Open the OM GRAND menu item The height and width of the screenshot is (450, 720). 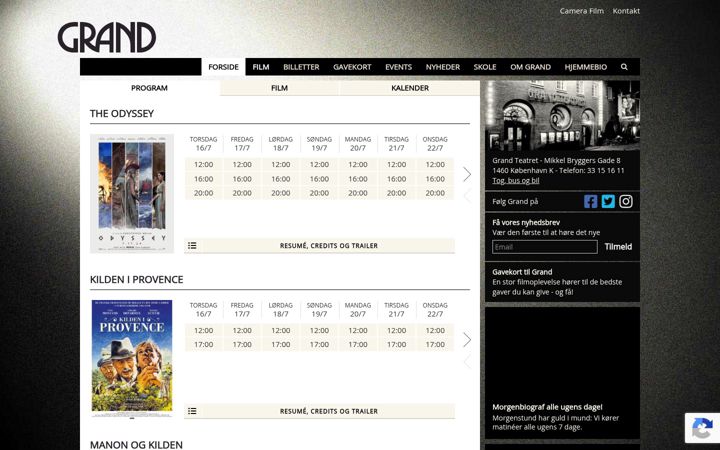(530, 67)
